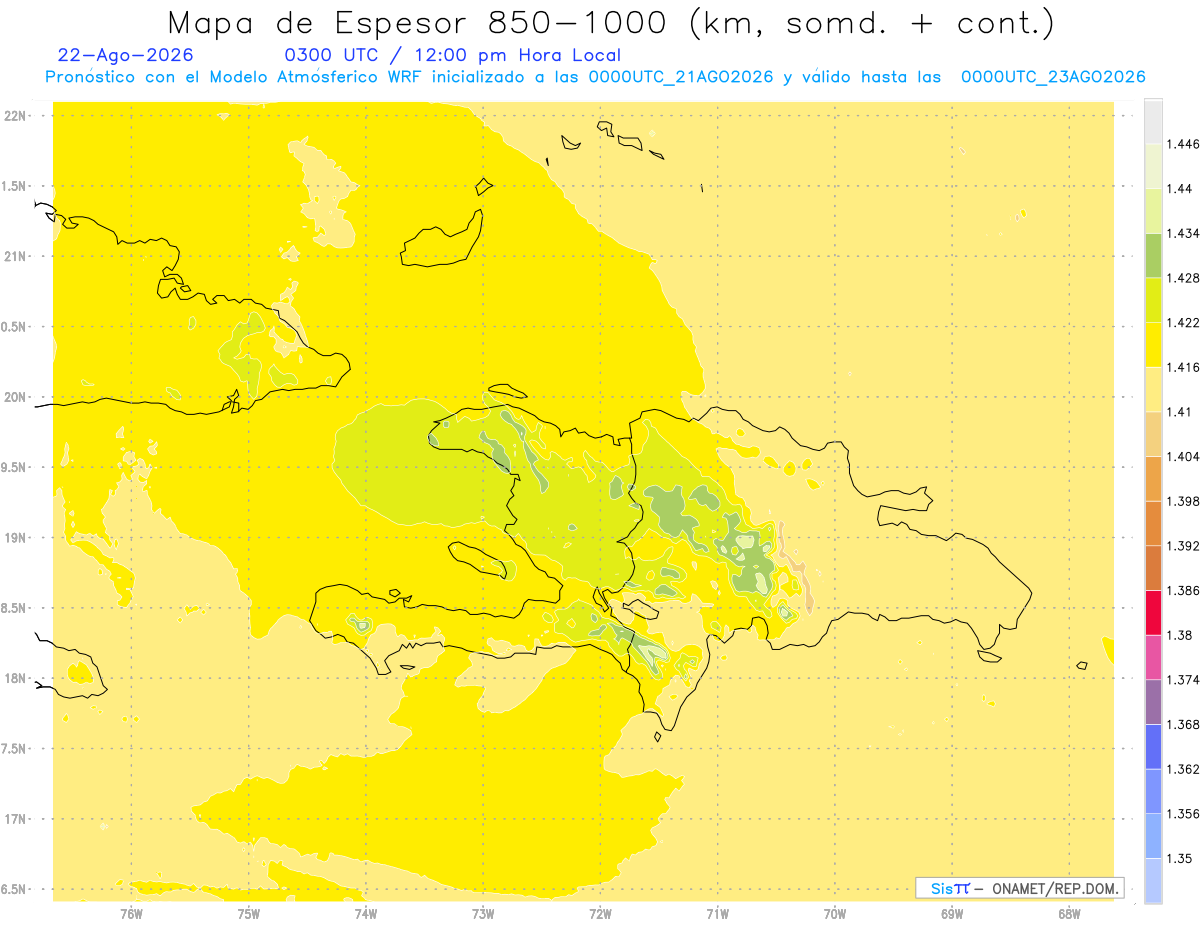The height and width of the screenshot is (927, 1200).
Task: Pick the bright yellow swatch below 1.422
Action: click(x=1153, y=344)
